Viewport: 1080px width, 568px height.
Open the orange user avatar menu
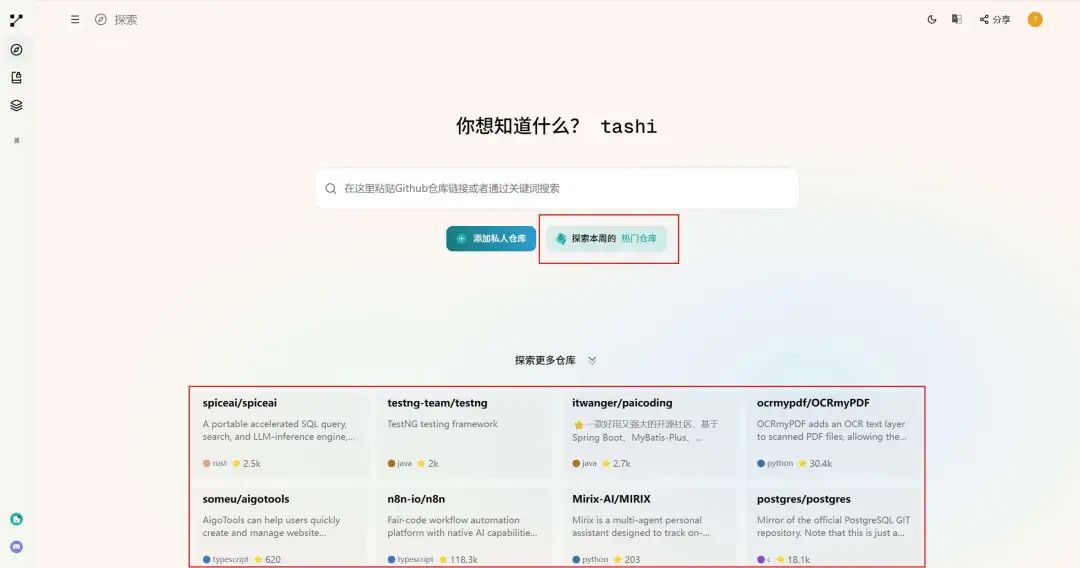point(1035,19)
